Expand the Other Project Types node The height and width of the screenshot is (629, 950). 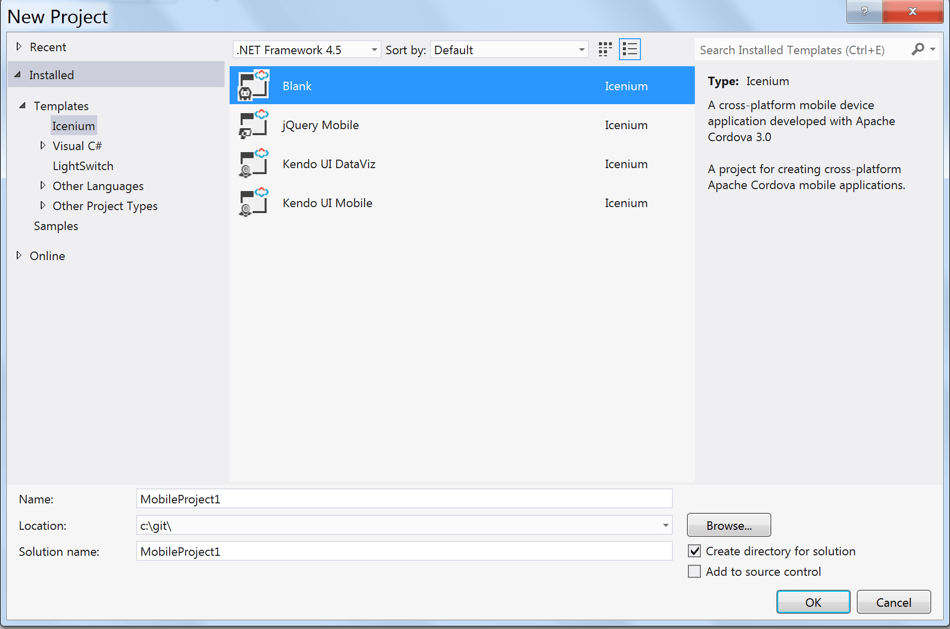pos(42,205)
